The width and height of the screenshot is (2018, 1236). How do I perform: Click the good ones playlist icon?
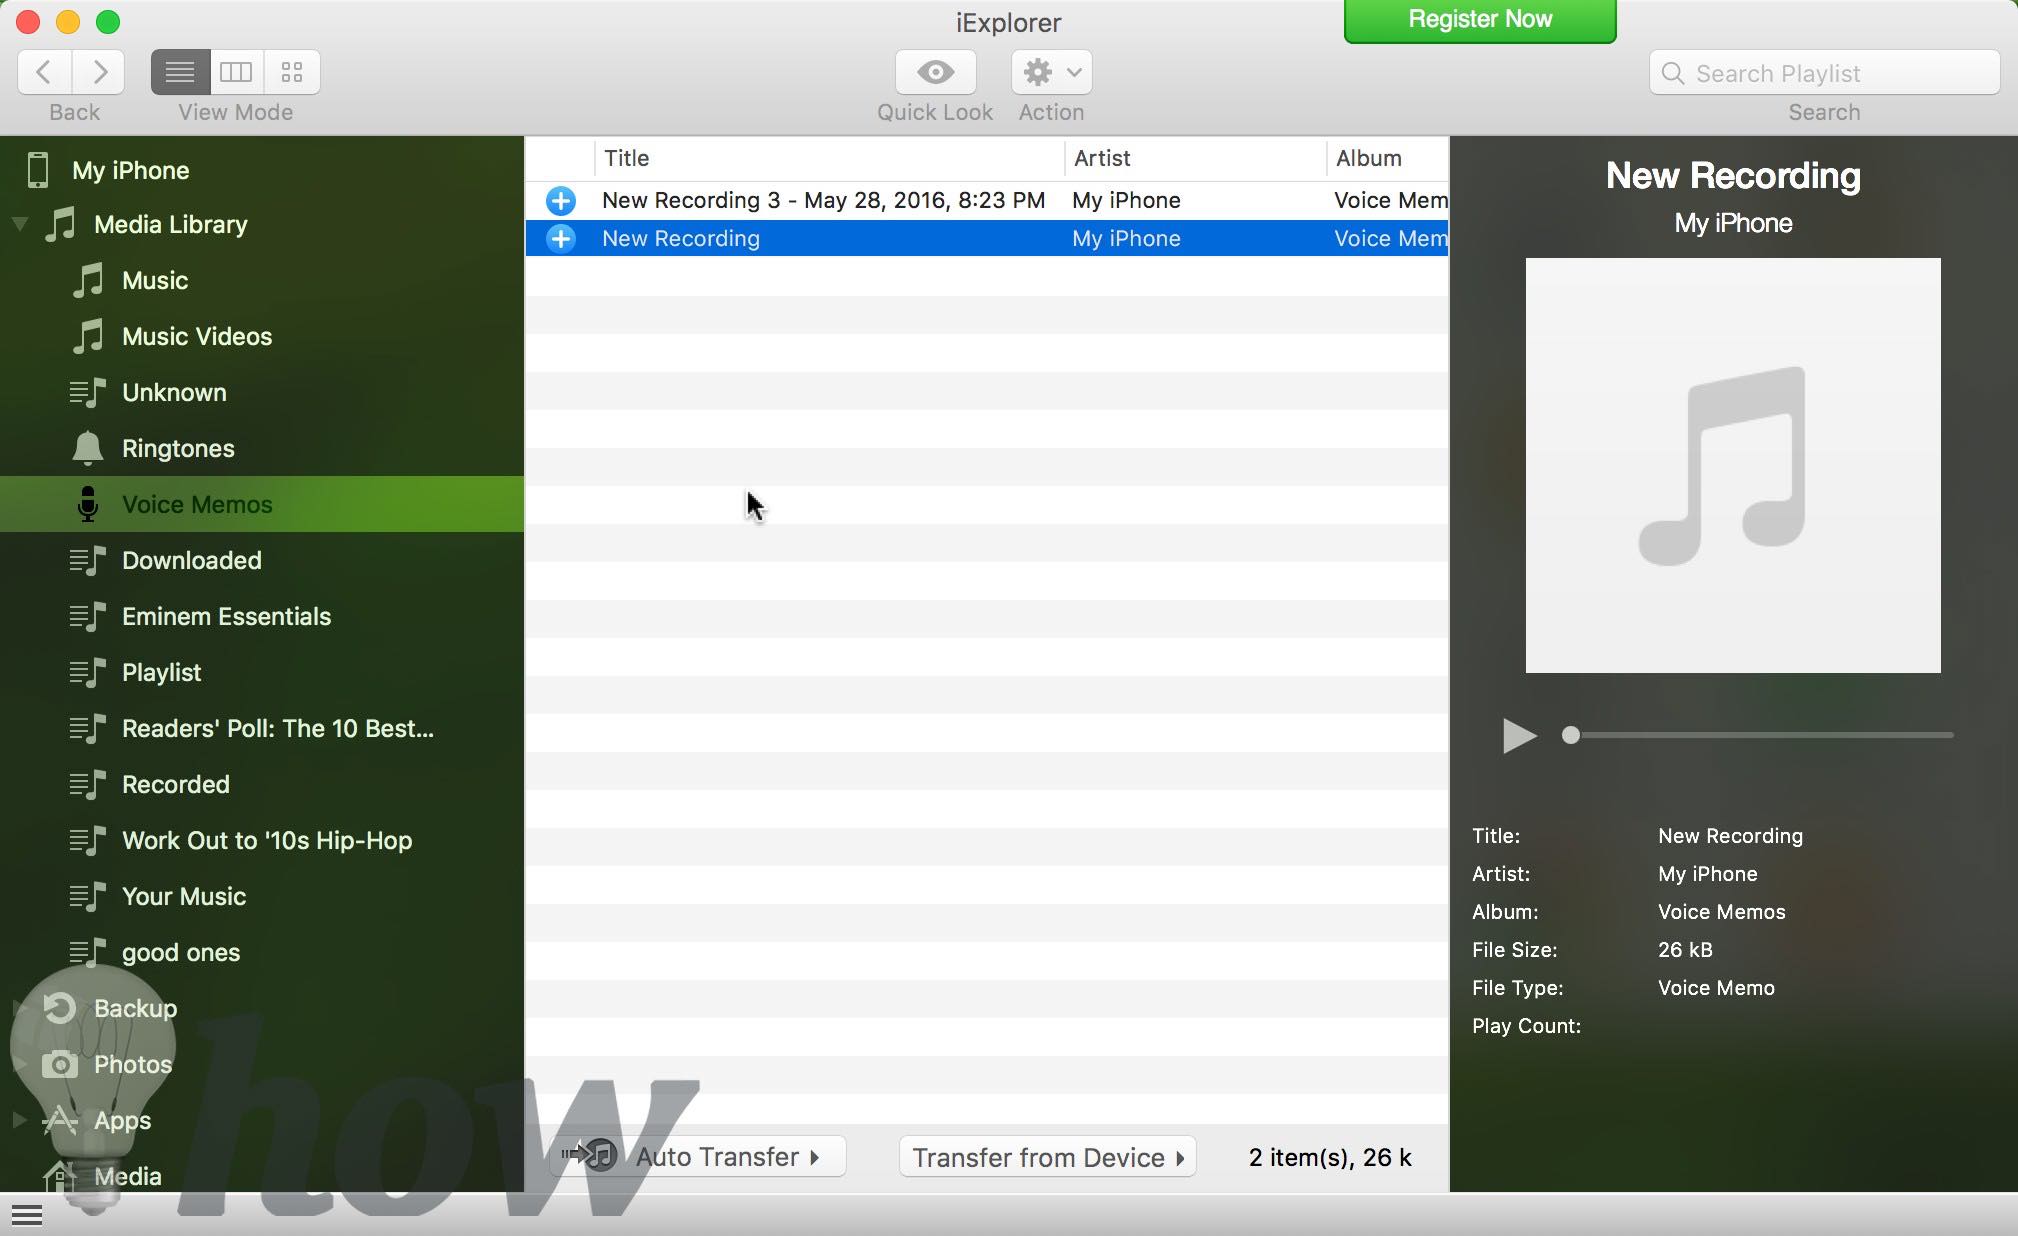click(88, 952)
